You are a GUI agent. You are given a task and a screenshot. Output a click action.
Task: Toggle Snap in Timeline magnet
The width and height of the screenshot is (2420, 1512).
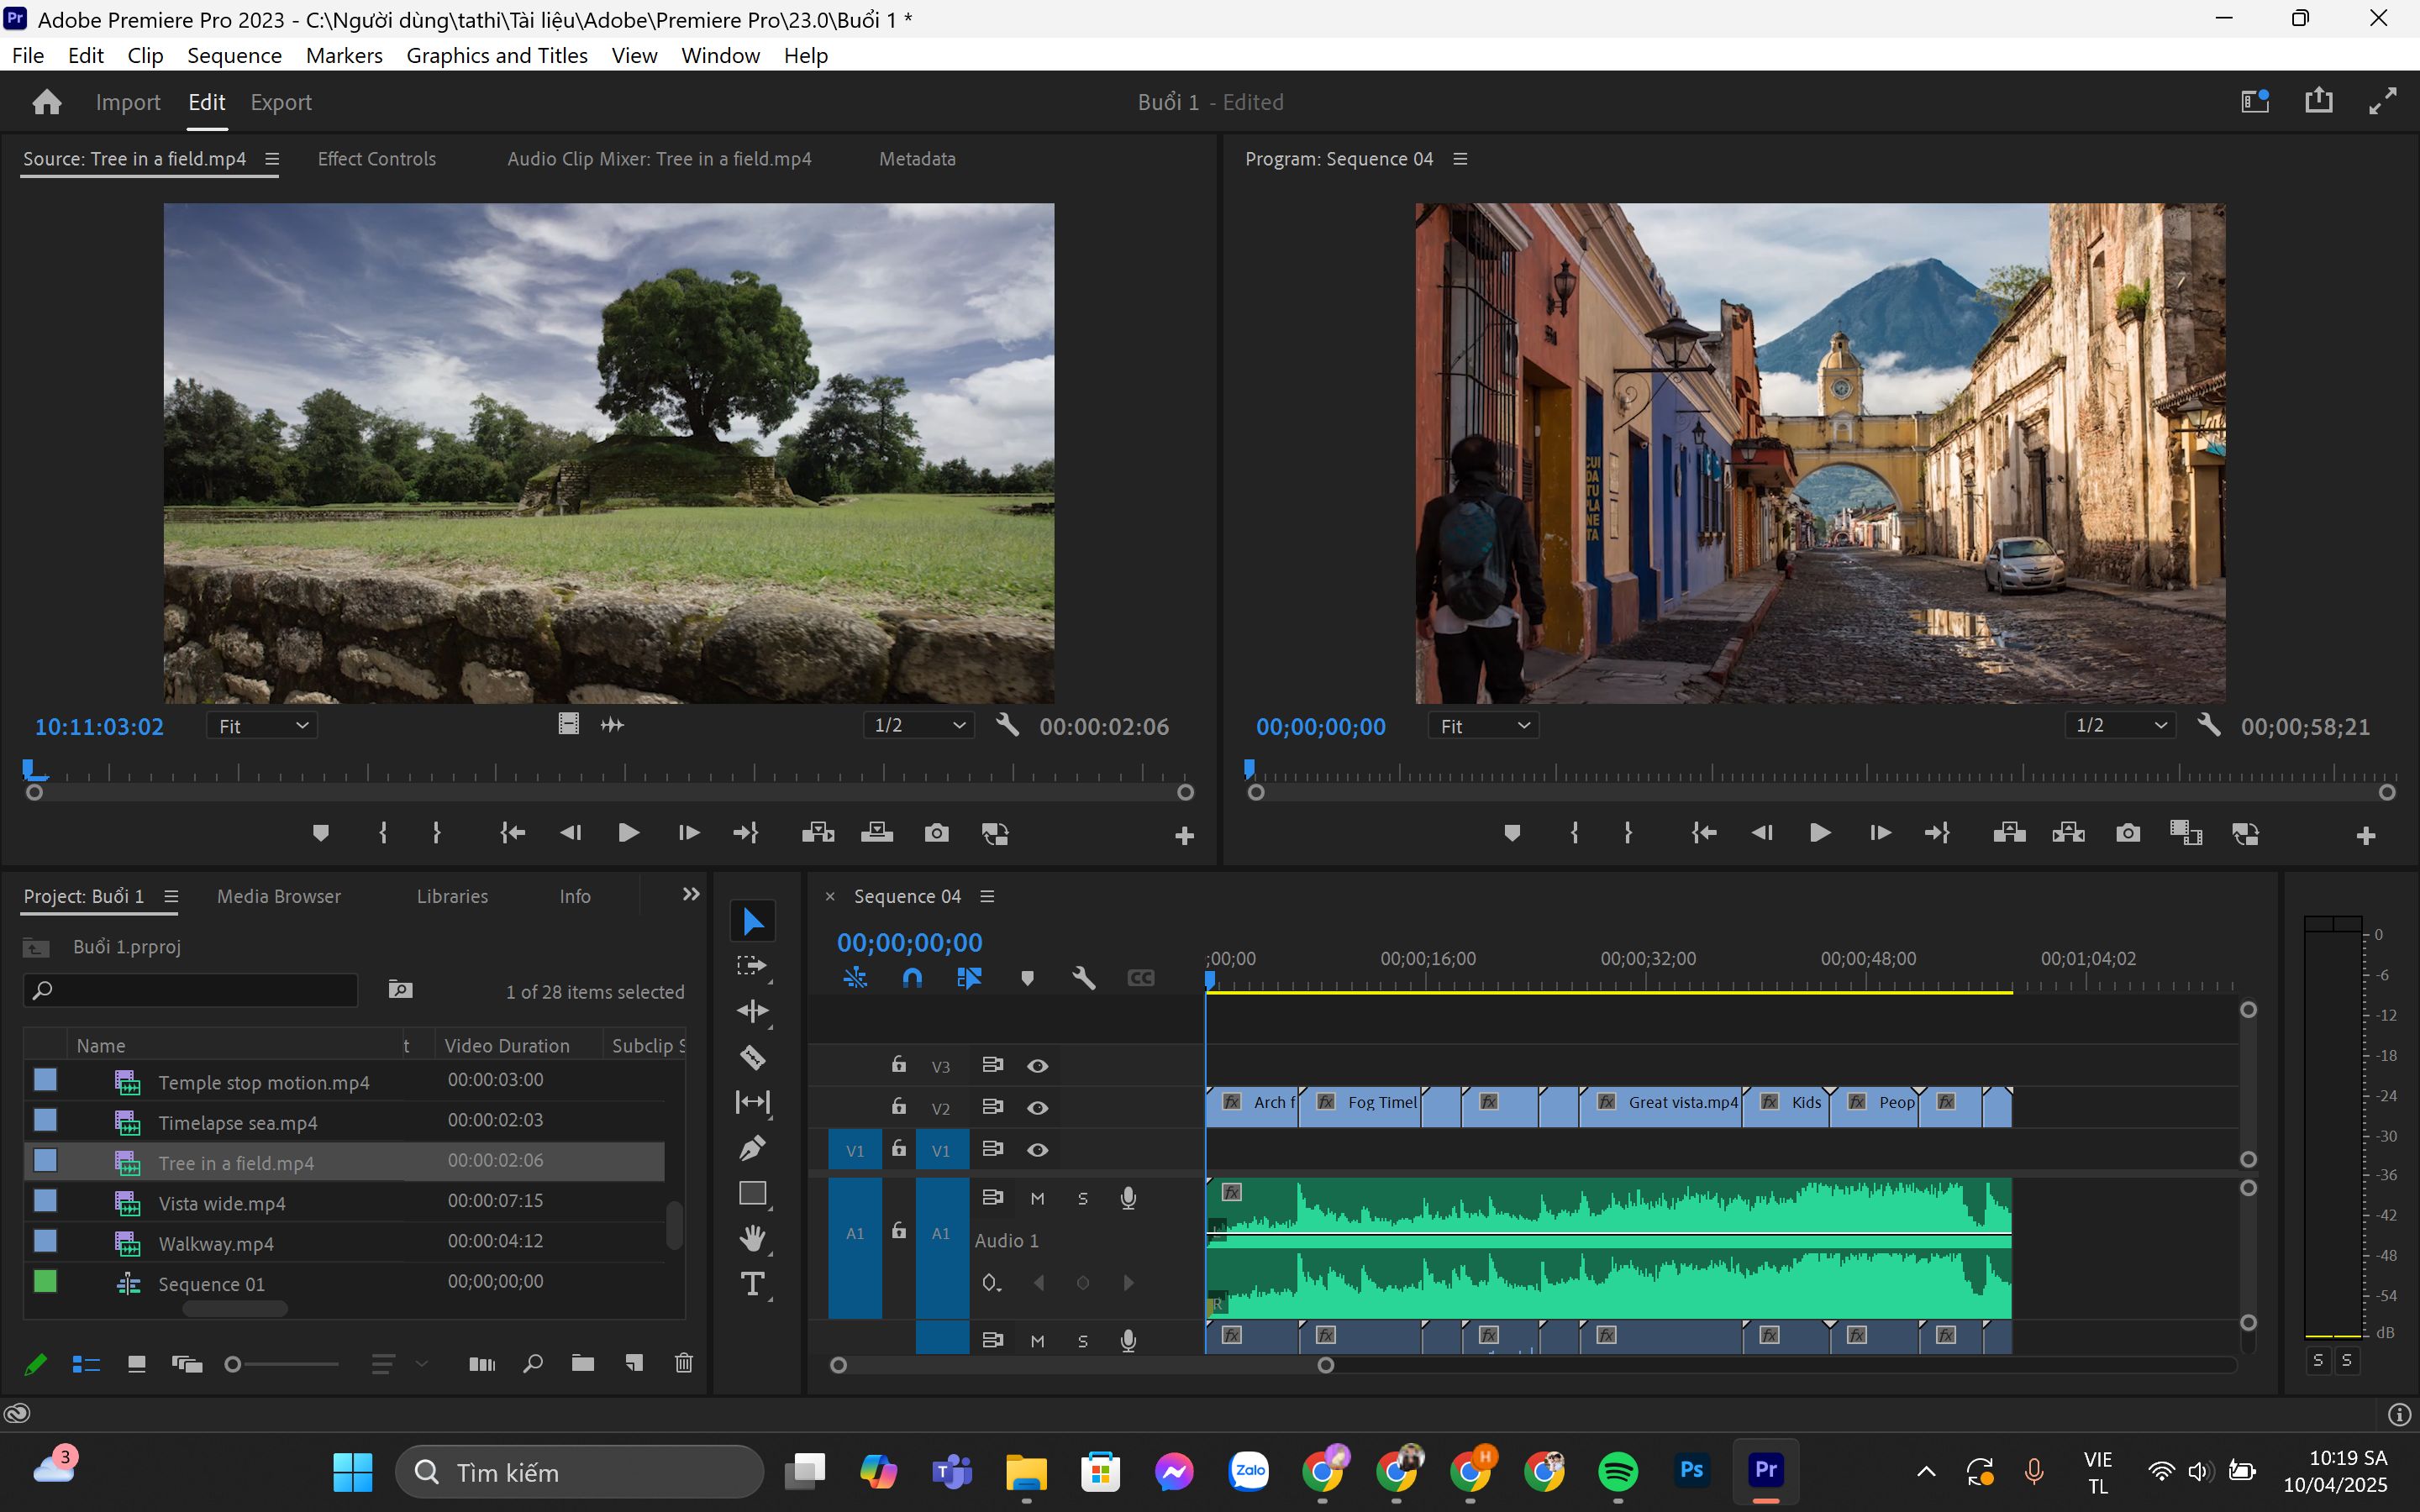click(912, 978)
